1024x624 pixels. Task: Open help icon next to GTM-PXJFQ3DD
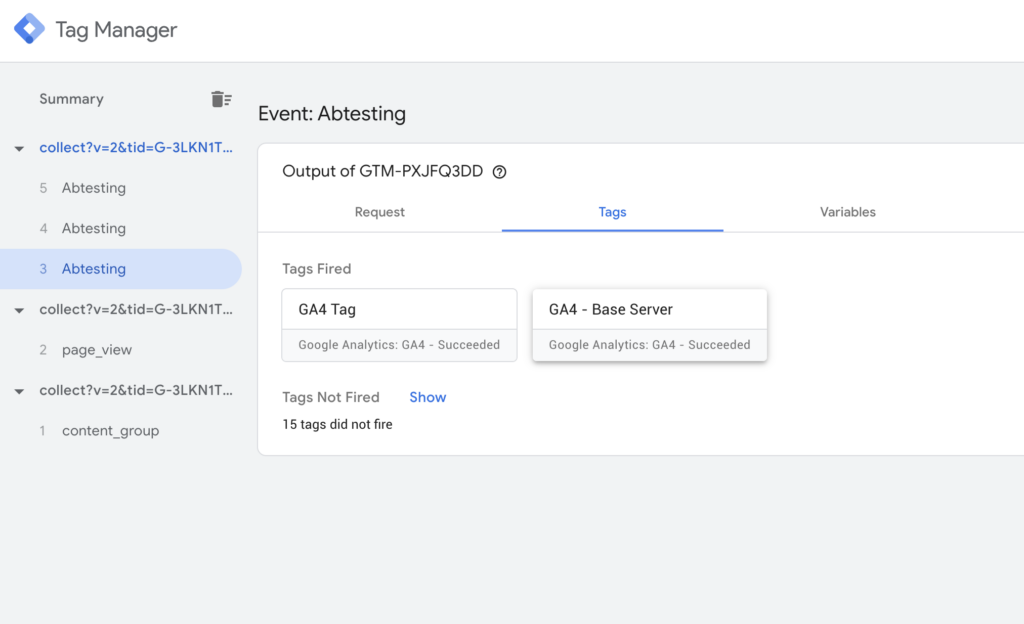500,172
